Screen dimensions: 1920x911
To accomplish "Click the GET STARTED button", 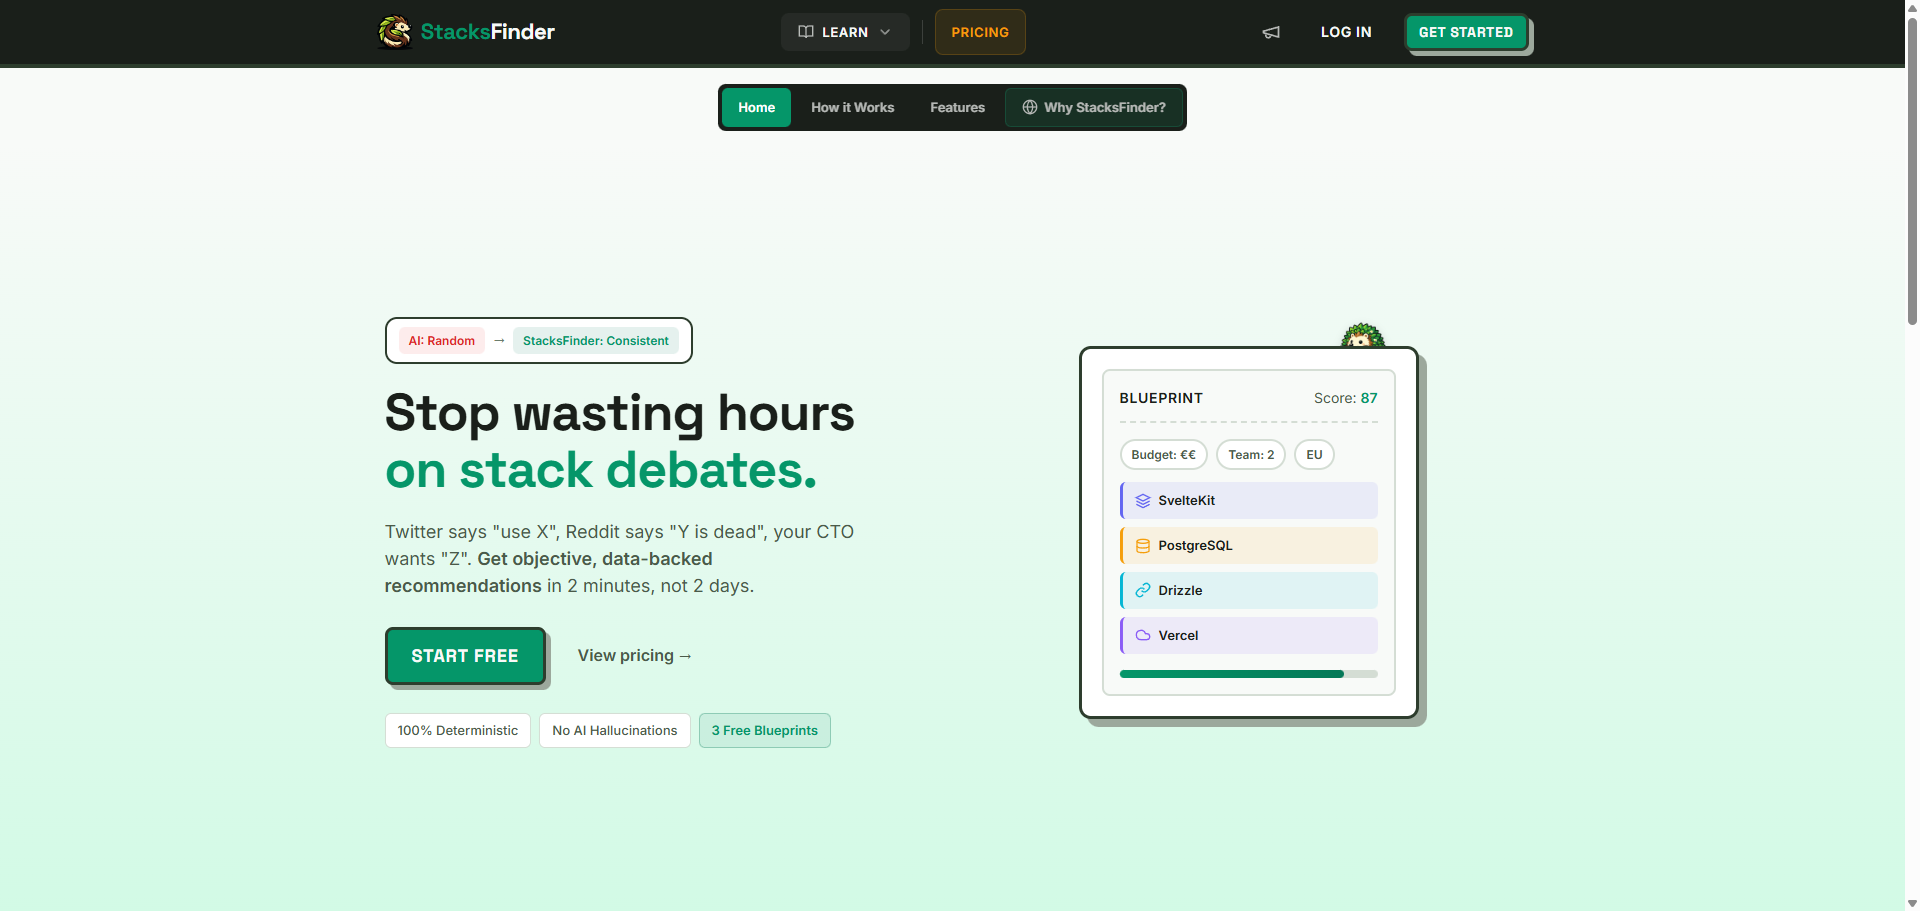I will (1466, 32).
